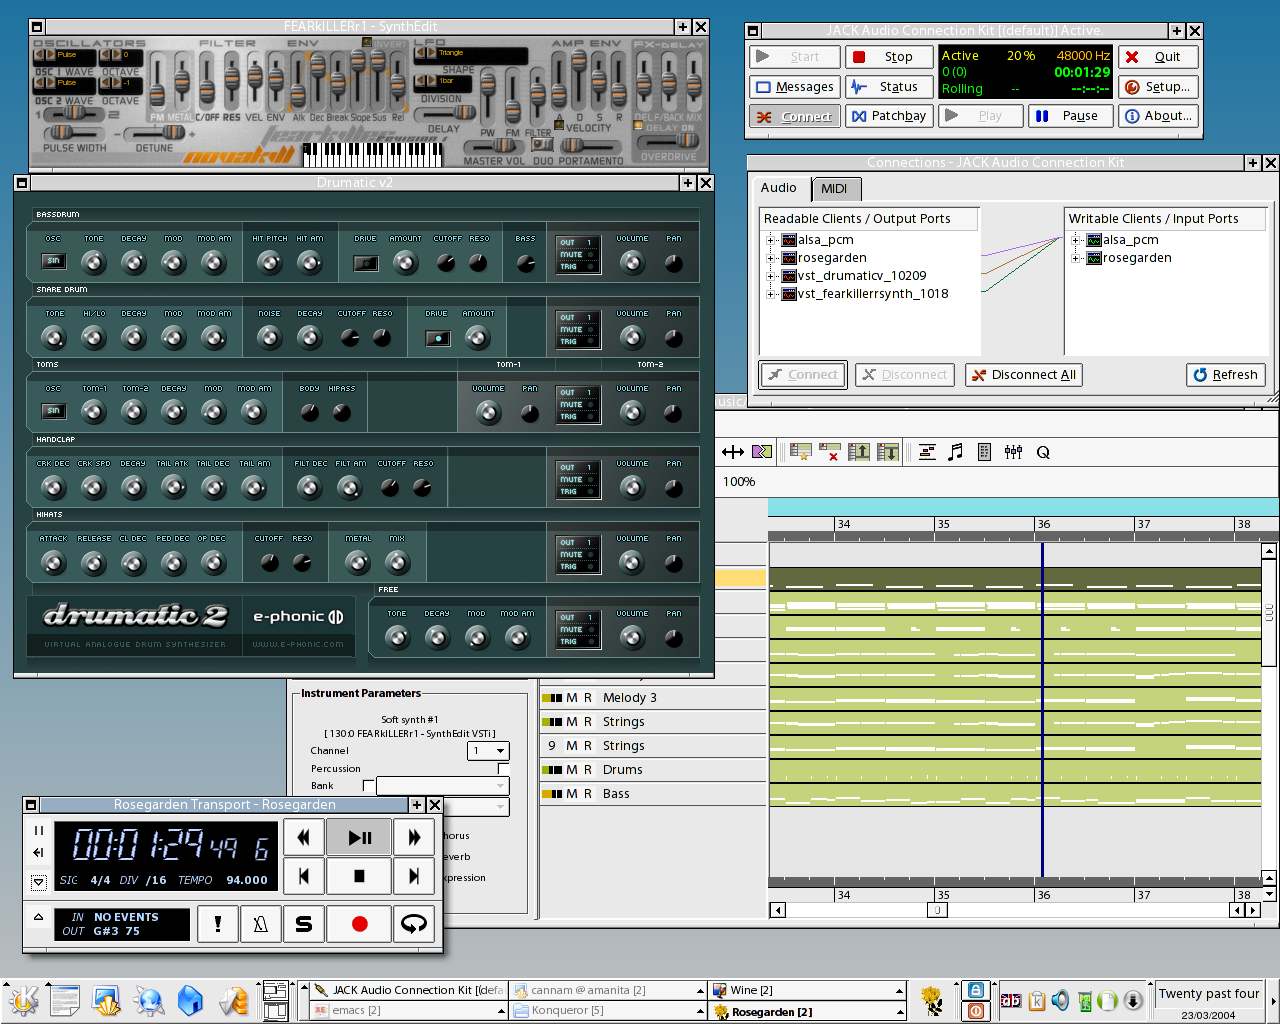The width and height of the screenshot is (1280, 1024).
Task: Expand alsa_pcm under Input Ports
Action: 1076,240
